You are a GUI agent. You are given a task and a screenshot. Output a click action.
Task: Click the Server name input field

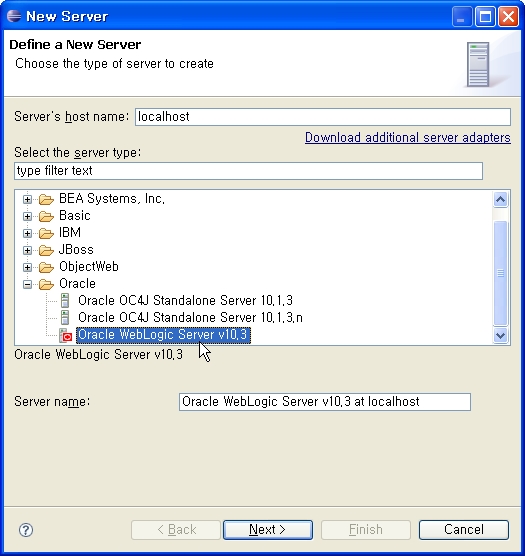pos(325,402)
